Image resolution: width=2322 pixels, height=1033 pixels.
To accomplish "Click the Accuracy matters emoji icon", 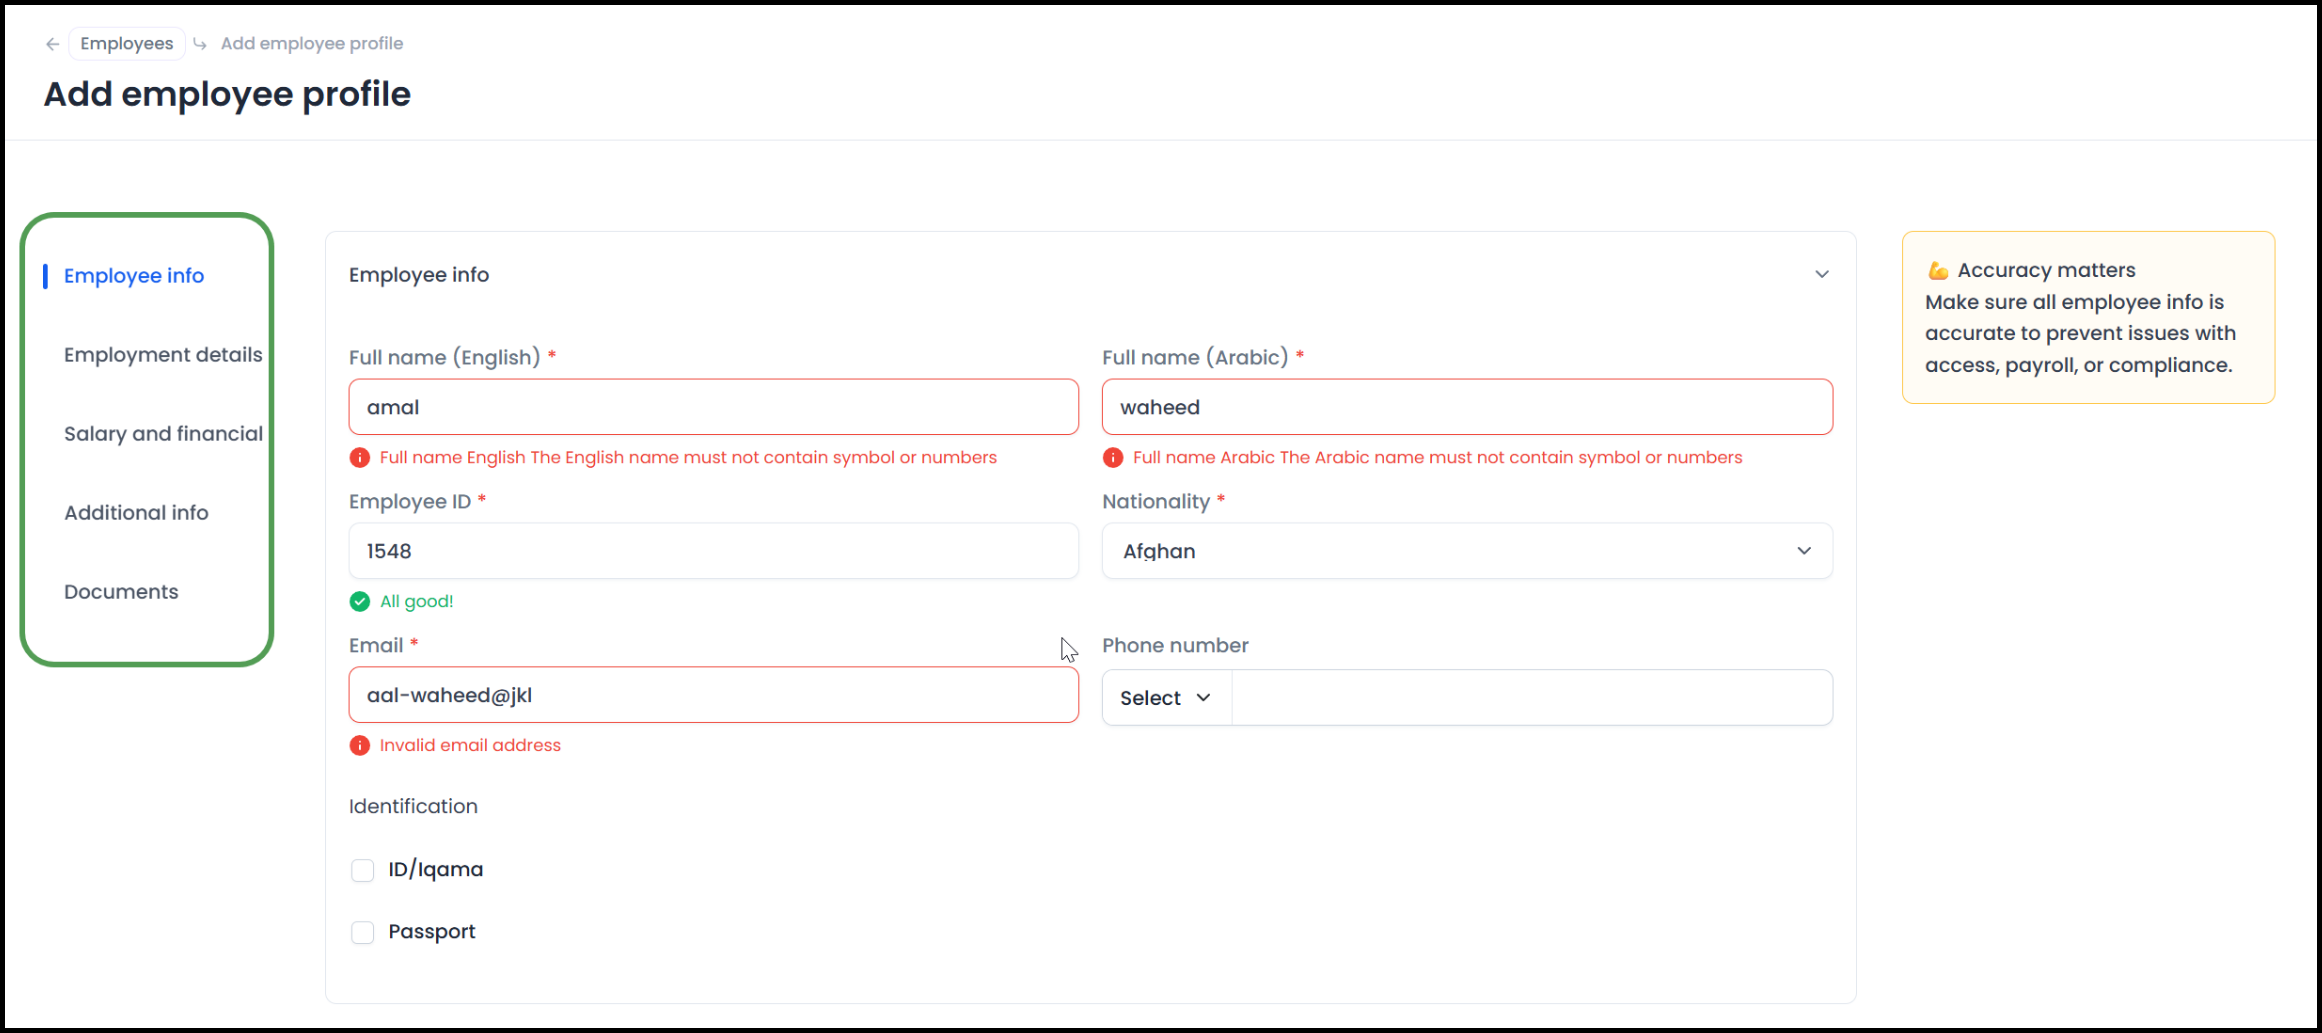I will 1938,271.
